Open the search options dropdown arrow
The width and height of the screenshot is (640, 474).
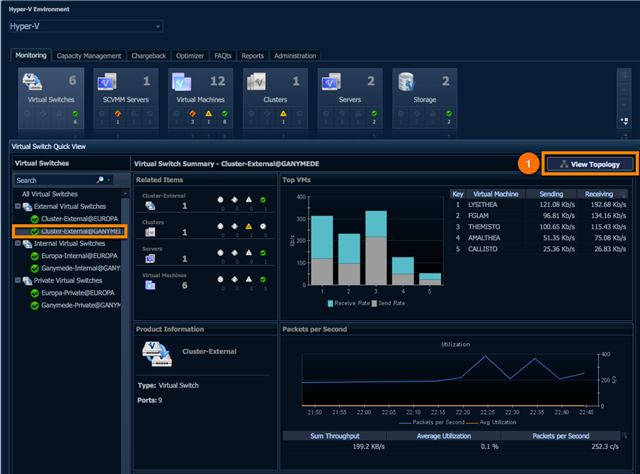(109, 180)
